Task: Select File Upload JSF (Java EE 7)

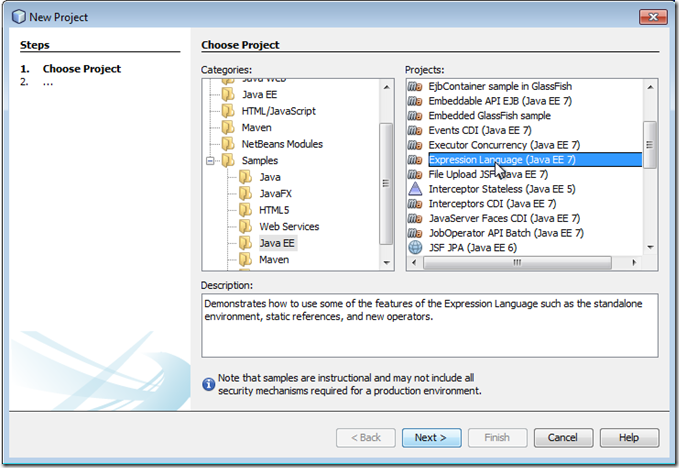Action: click(x=488, y=174)
